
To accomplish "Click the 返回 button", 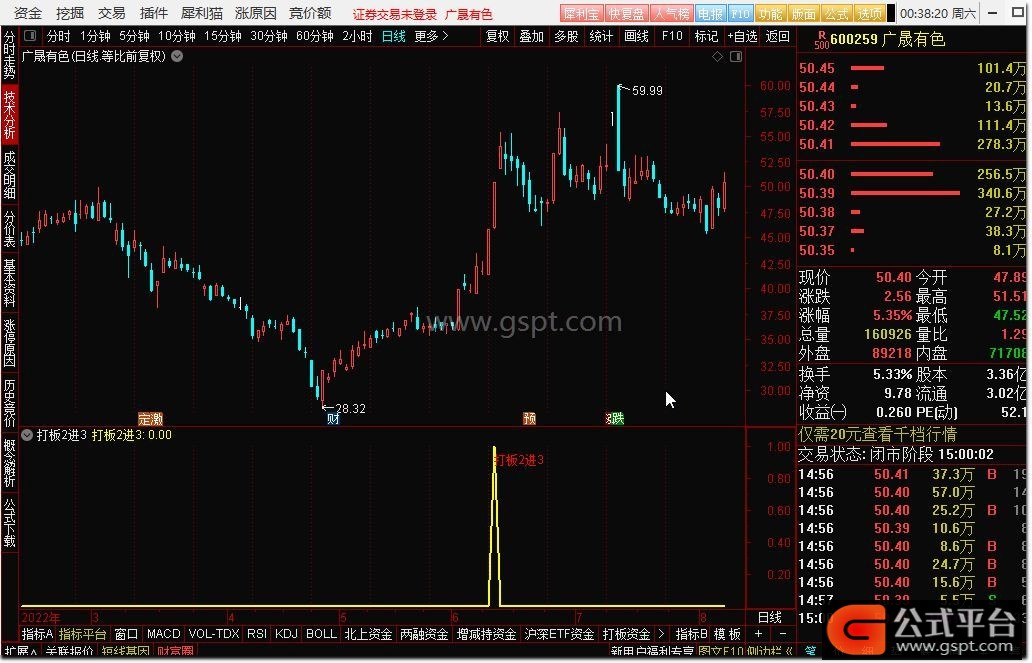I will click(x=778, y=36).
